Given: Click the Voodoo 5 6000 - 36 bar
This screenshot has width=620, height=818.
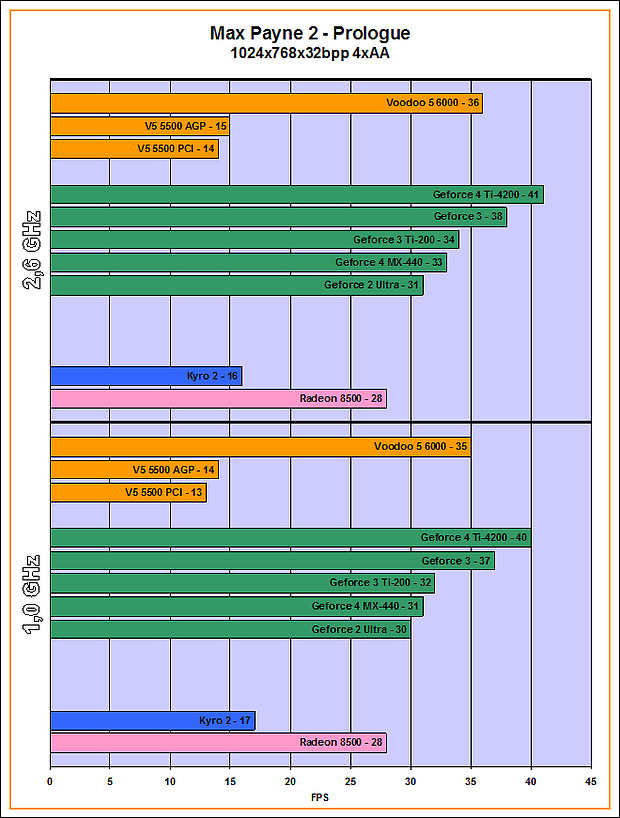Looking at the screenshot, I should click(266, 103).
